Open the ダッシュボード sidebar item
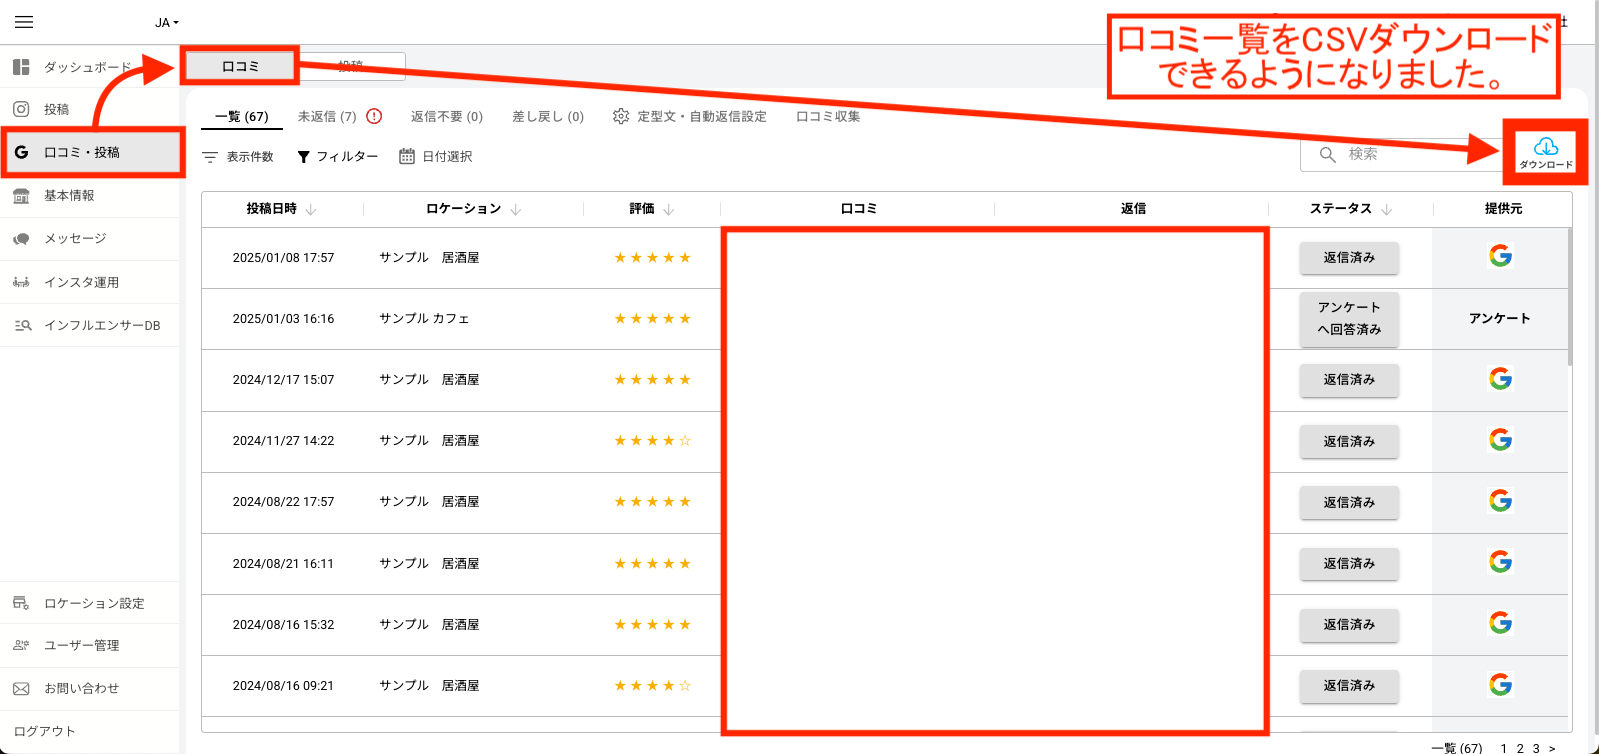 (86, 67)
